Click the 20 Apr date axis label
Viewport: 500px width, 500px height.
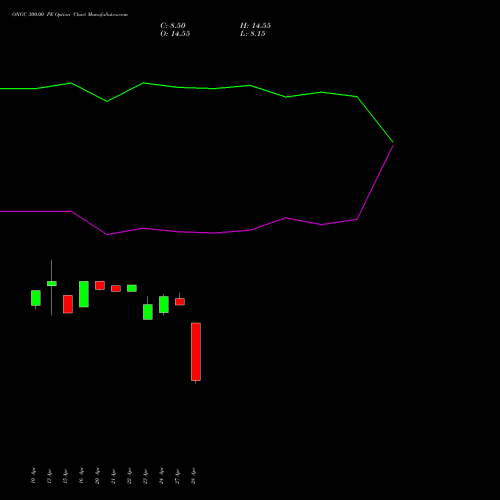point(97,476)
